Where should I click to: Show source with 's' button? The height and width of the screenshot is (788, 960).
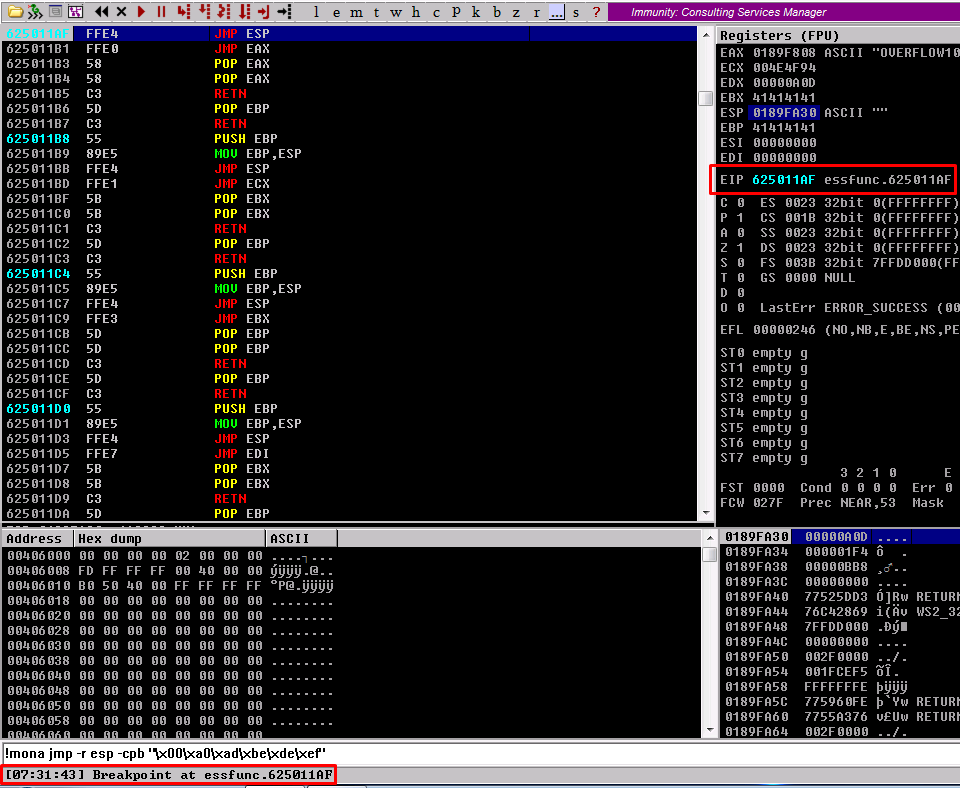point(576,12)
